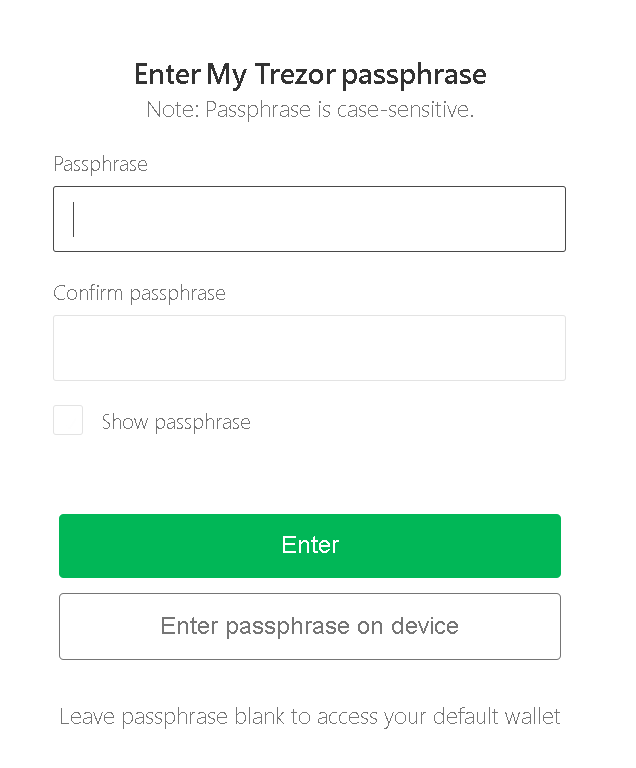This screenshot has height=768, width=636.
Task: Click the "Confirm passphrase" field label
Action: [x=139, y=293]
